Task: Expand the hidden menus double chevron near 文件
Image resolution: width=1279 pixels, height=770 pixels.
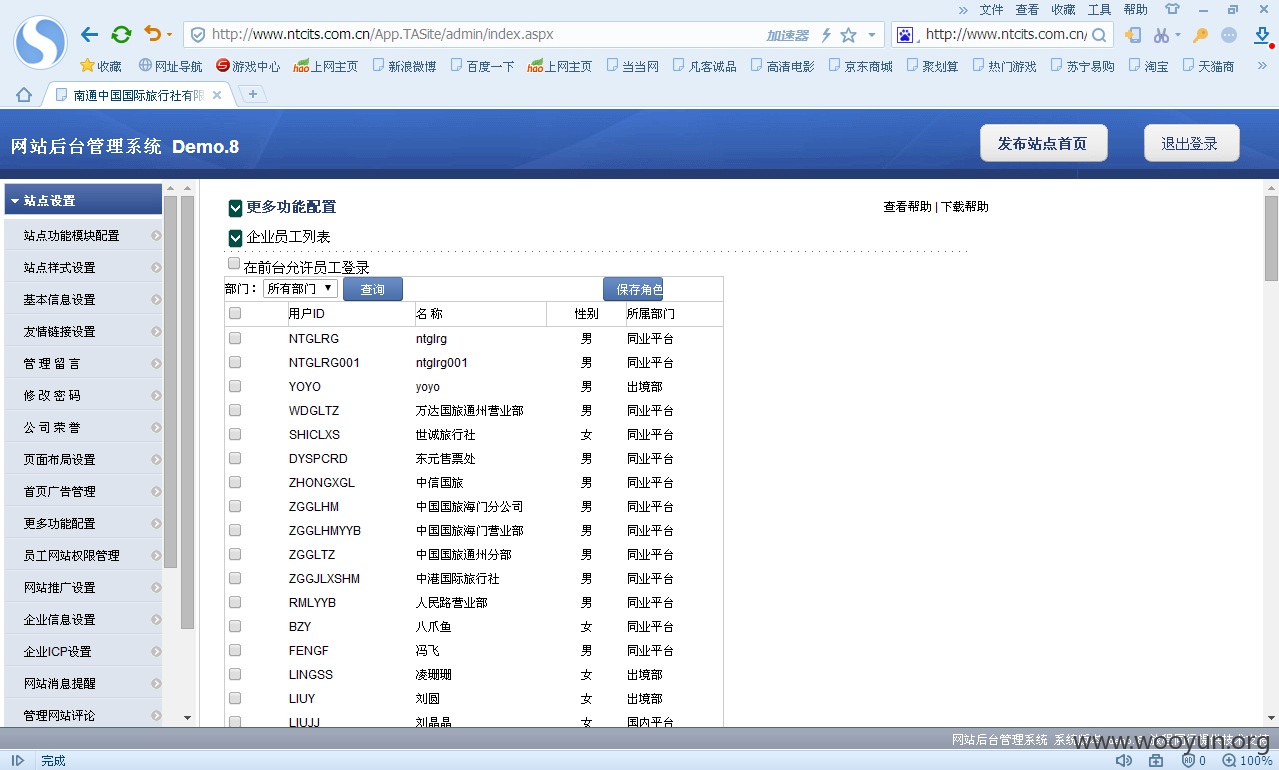Action: [x=963, y=9]
